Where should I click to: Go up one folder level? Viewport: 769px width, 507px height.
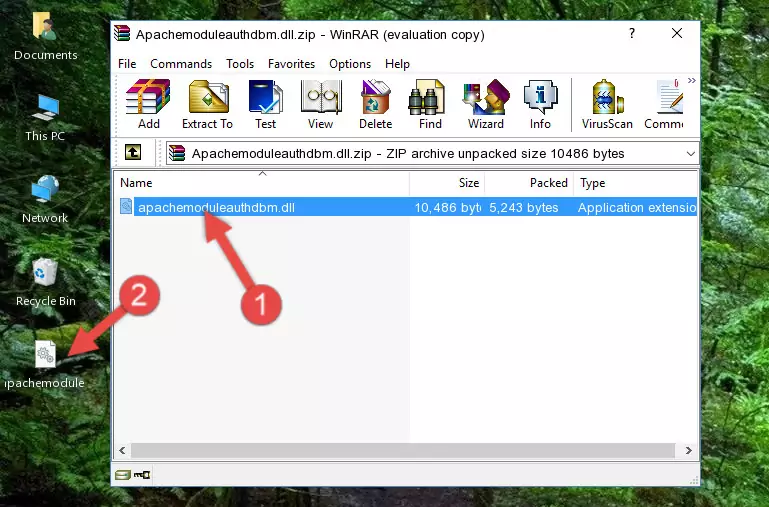coord(133,152)
